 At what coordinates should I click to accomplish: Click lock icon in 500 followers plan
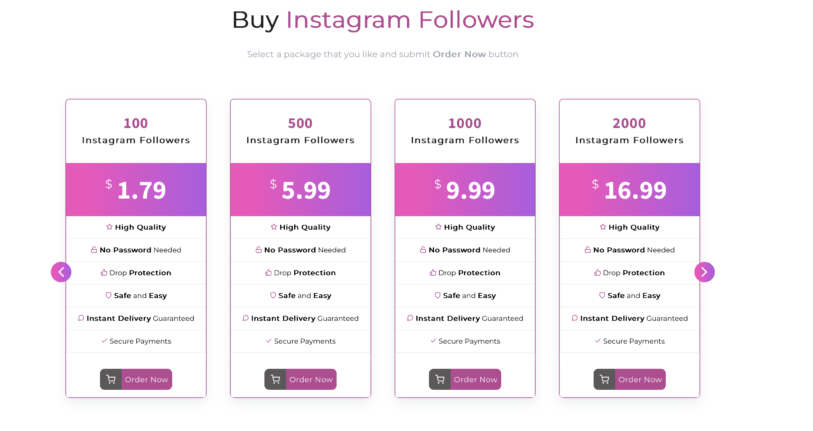pyautogui.click(x=258, y=249)
